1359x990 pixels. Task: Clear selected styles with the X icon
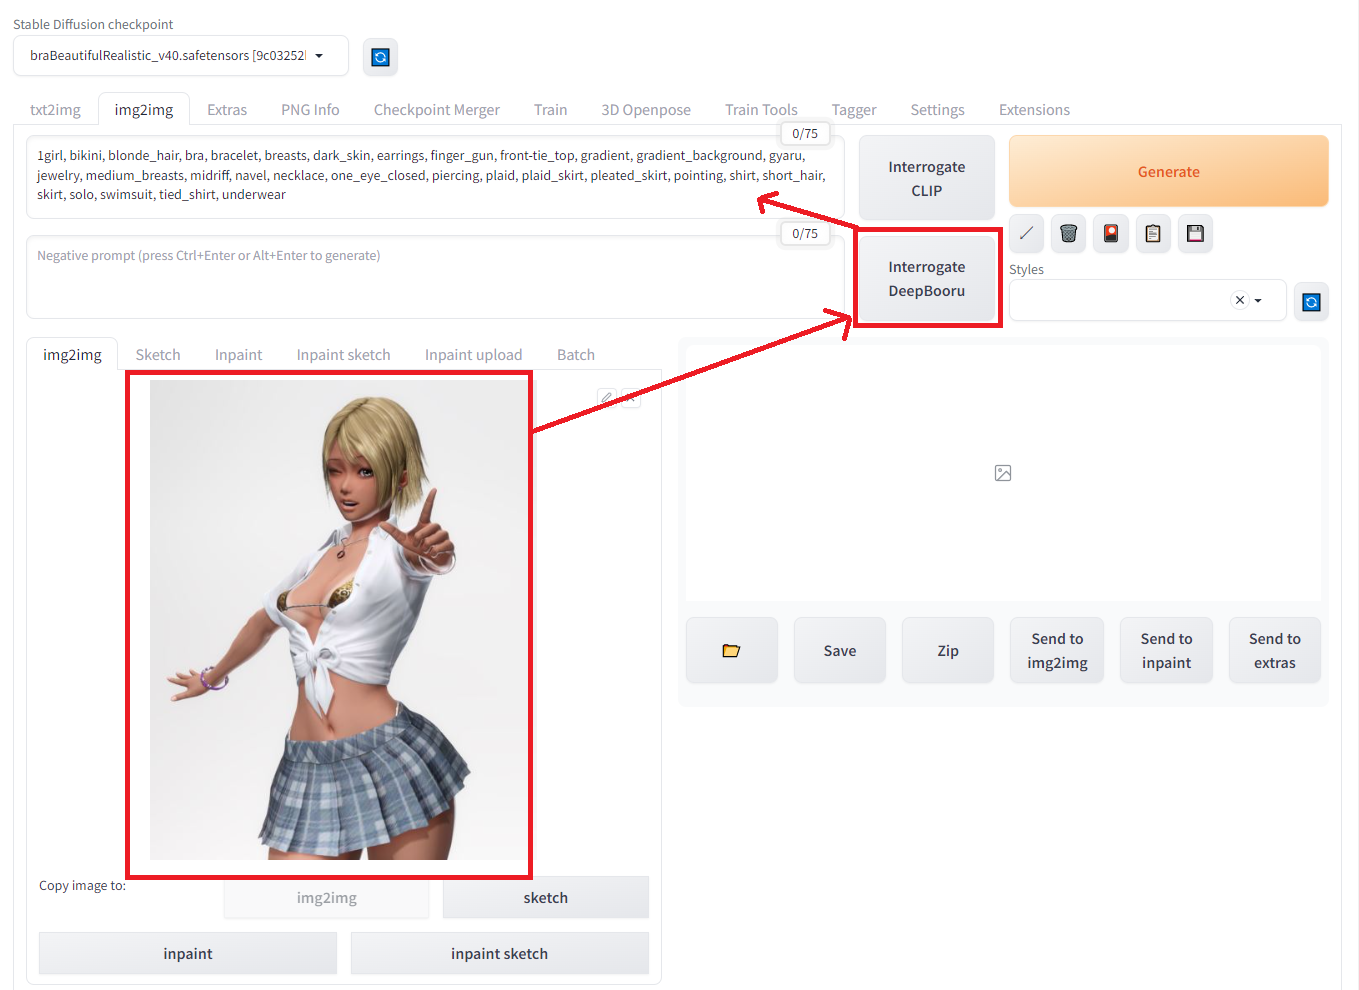(x=1240, y=300)
